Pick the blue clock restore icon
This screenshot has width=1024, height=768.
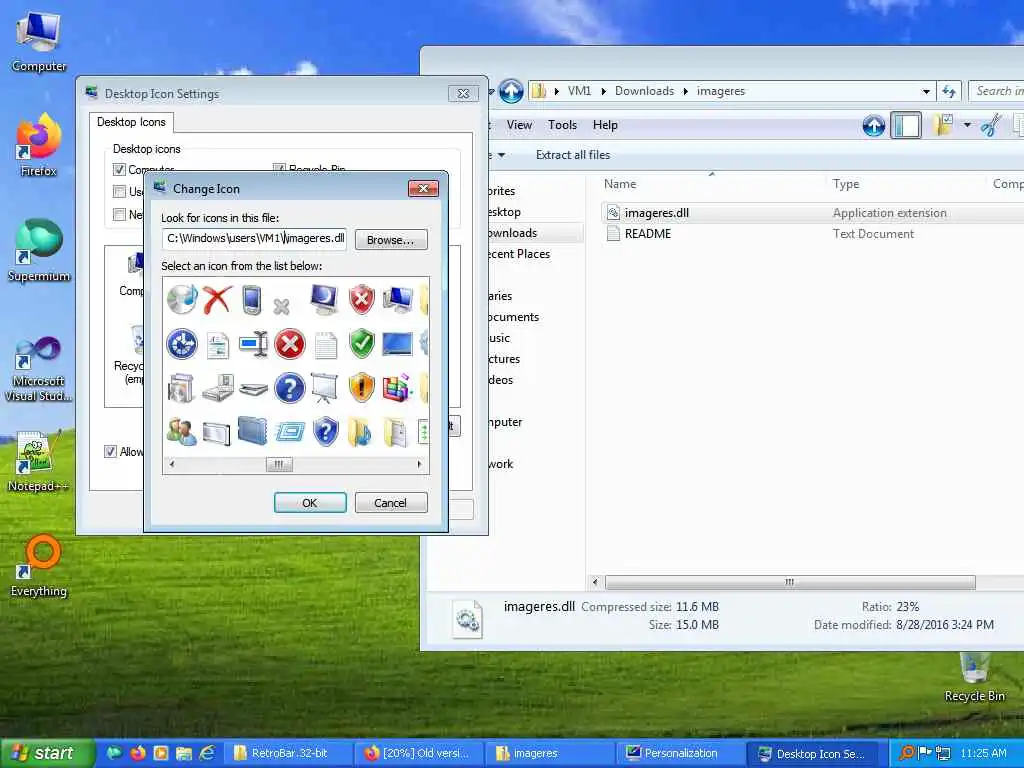coord(182,344)
